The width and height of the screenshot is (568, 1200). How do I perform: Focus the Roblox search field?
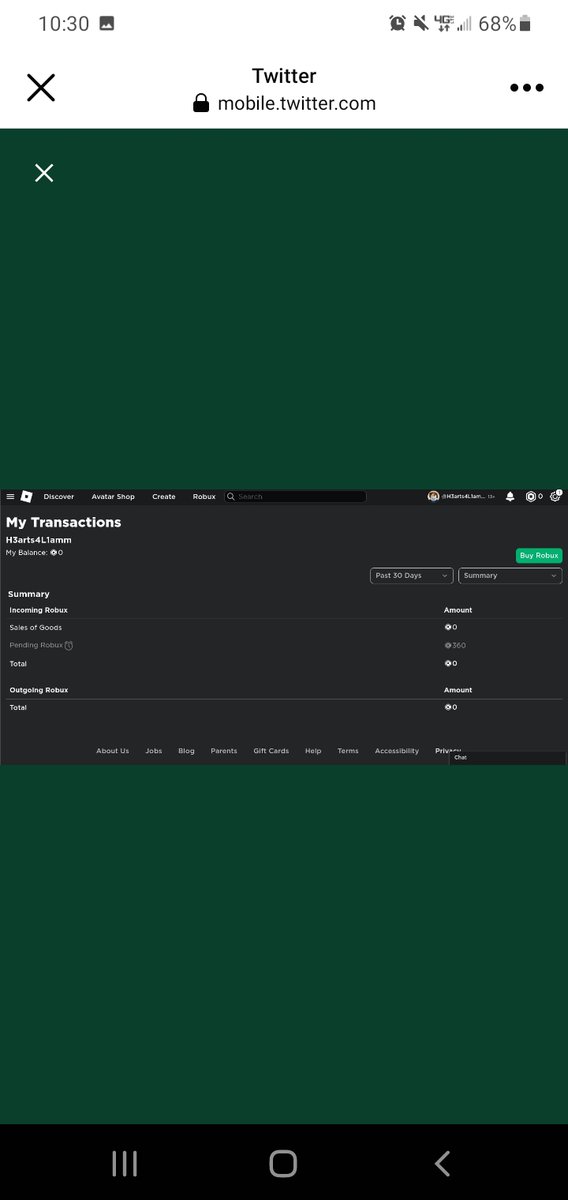pos(295,497)
